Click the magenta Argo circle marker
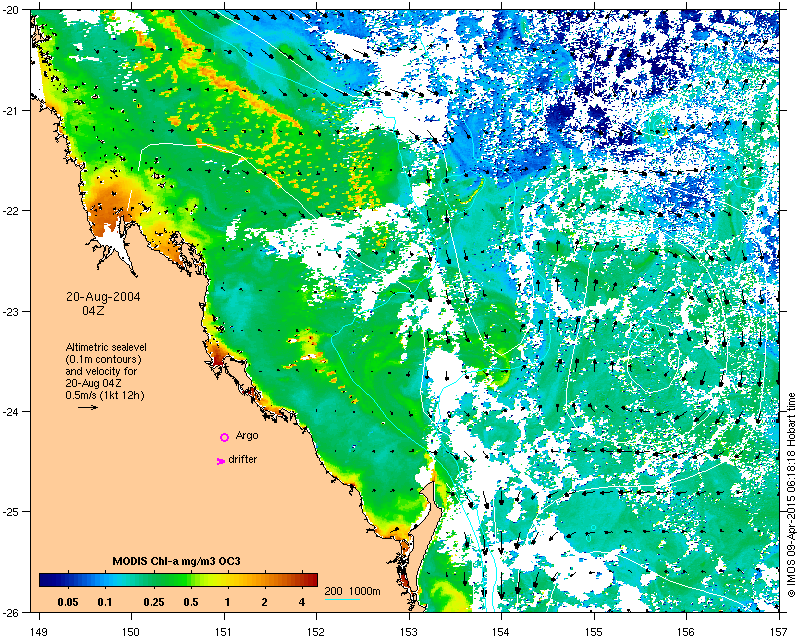This screenshot has width=800, height=640. pyautogui.click(x=224, y=437)
